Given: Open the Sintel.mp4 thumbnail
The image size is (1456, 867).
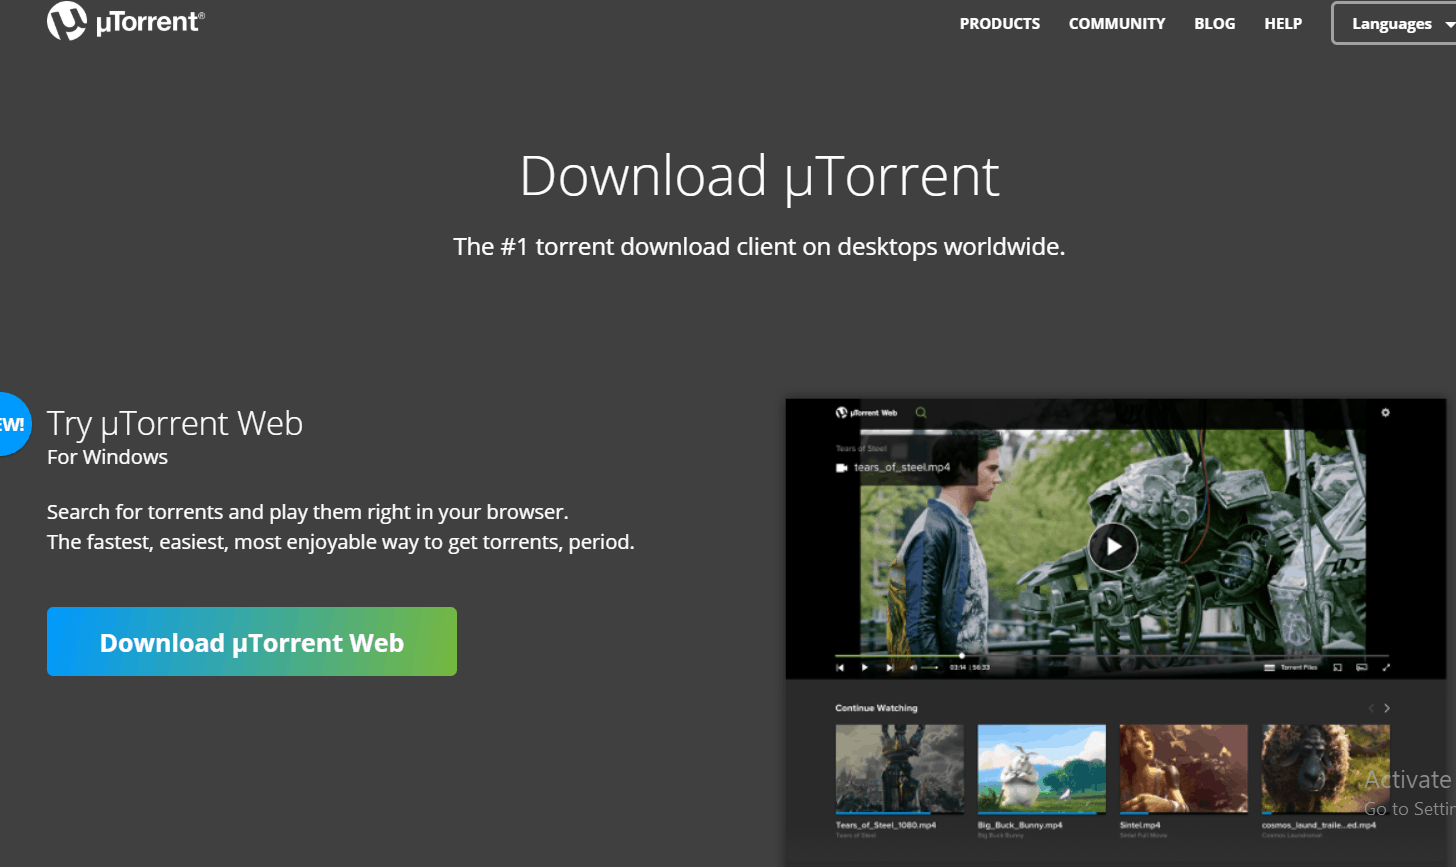Looking at the screenshot, I should click(1184, 768).
